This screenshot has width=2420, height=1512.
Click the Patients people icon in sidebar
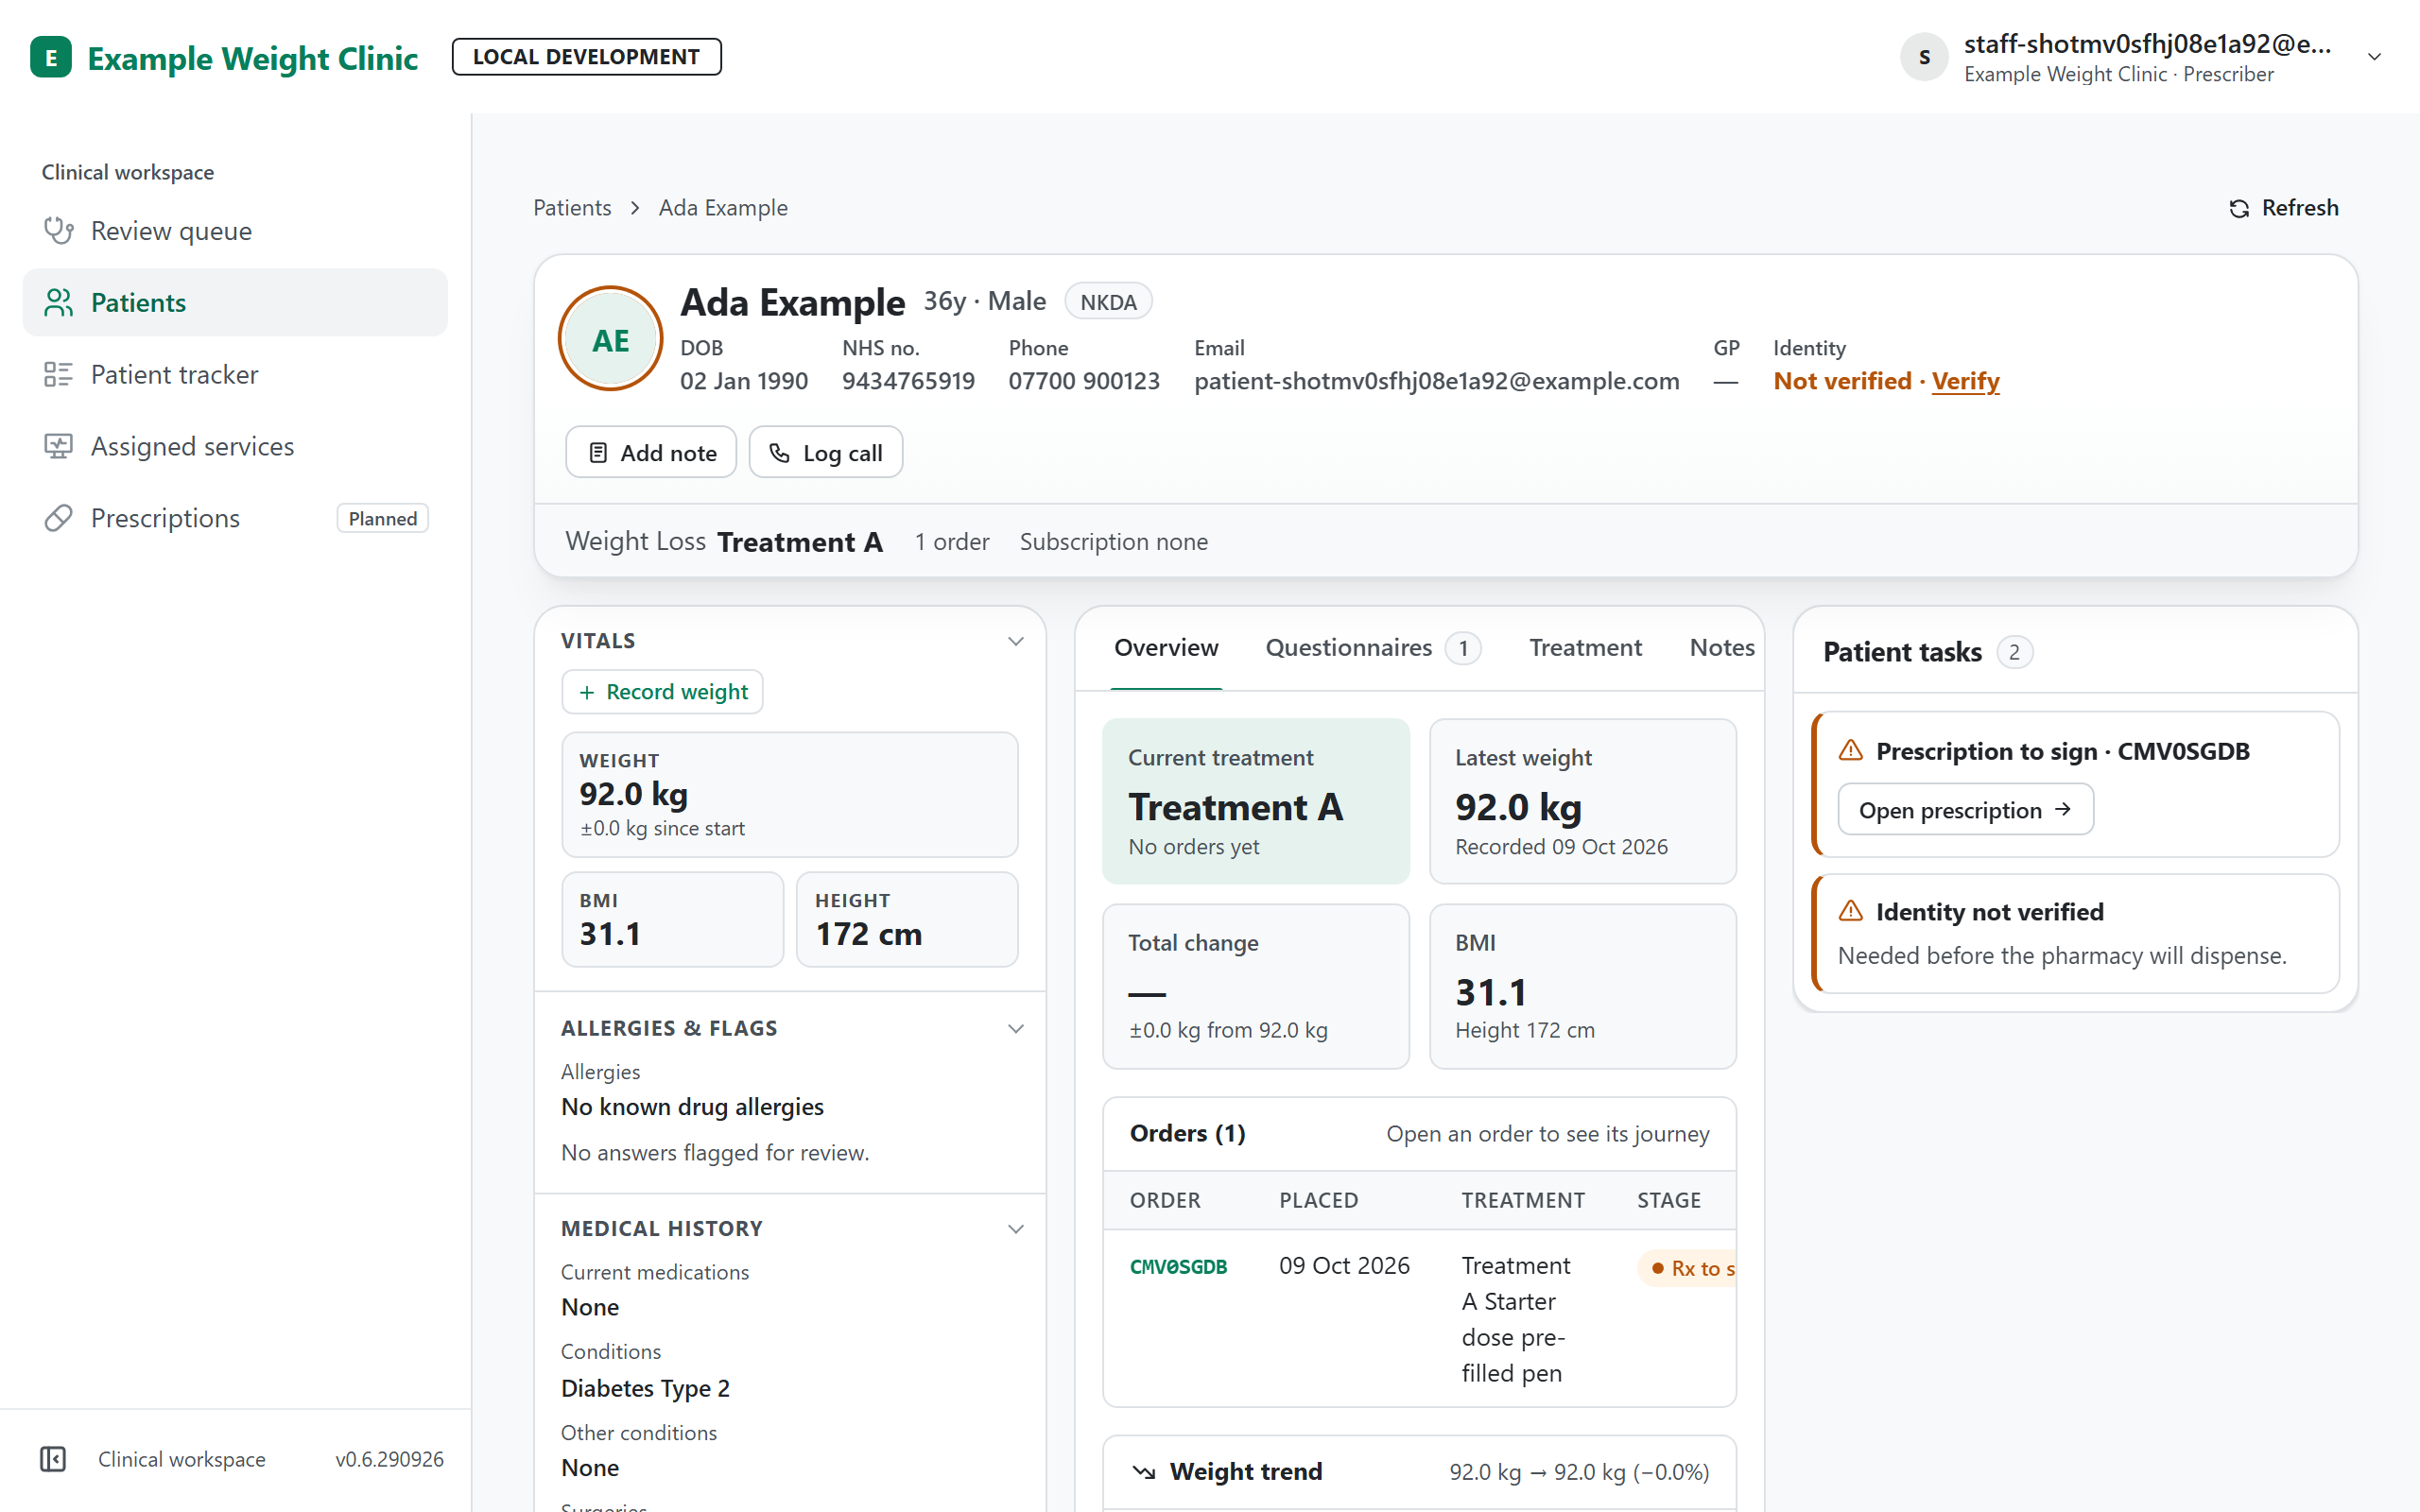[58, 302]
